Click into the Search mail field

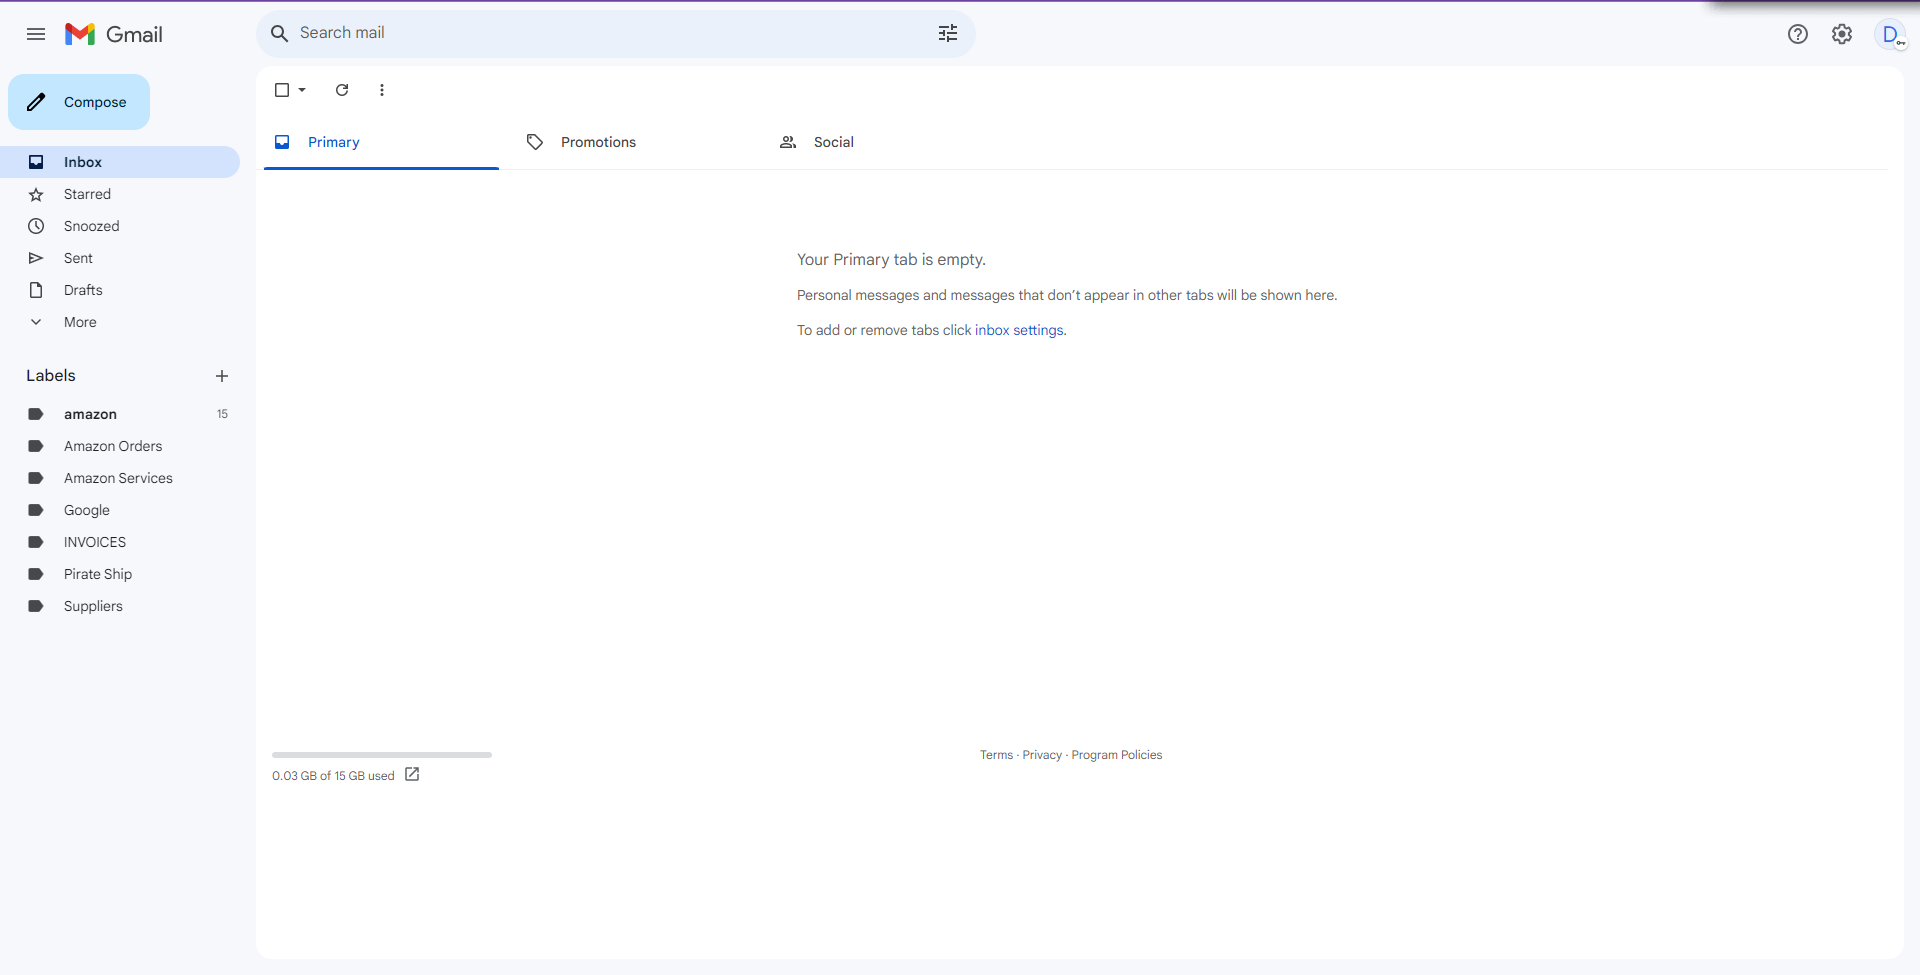click(612, 33)
